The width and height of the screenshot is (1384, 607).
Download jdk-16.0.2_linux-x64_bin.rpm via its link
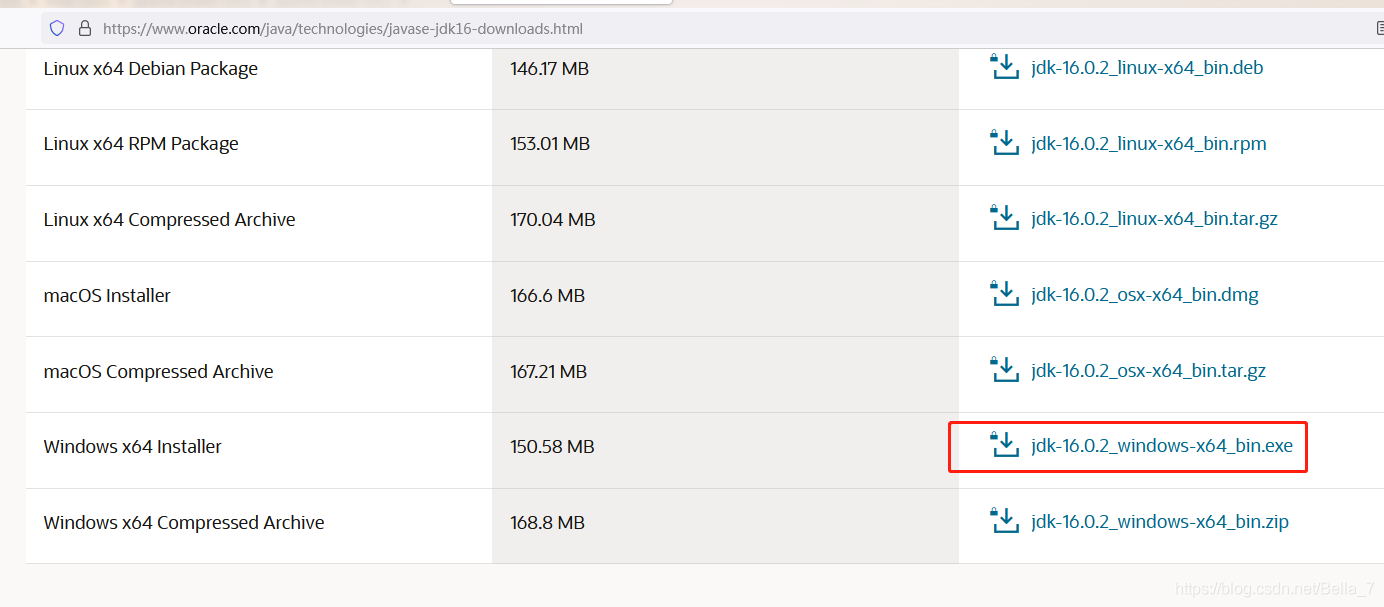click(1149, 144)
